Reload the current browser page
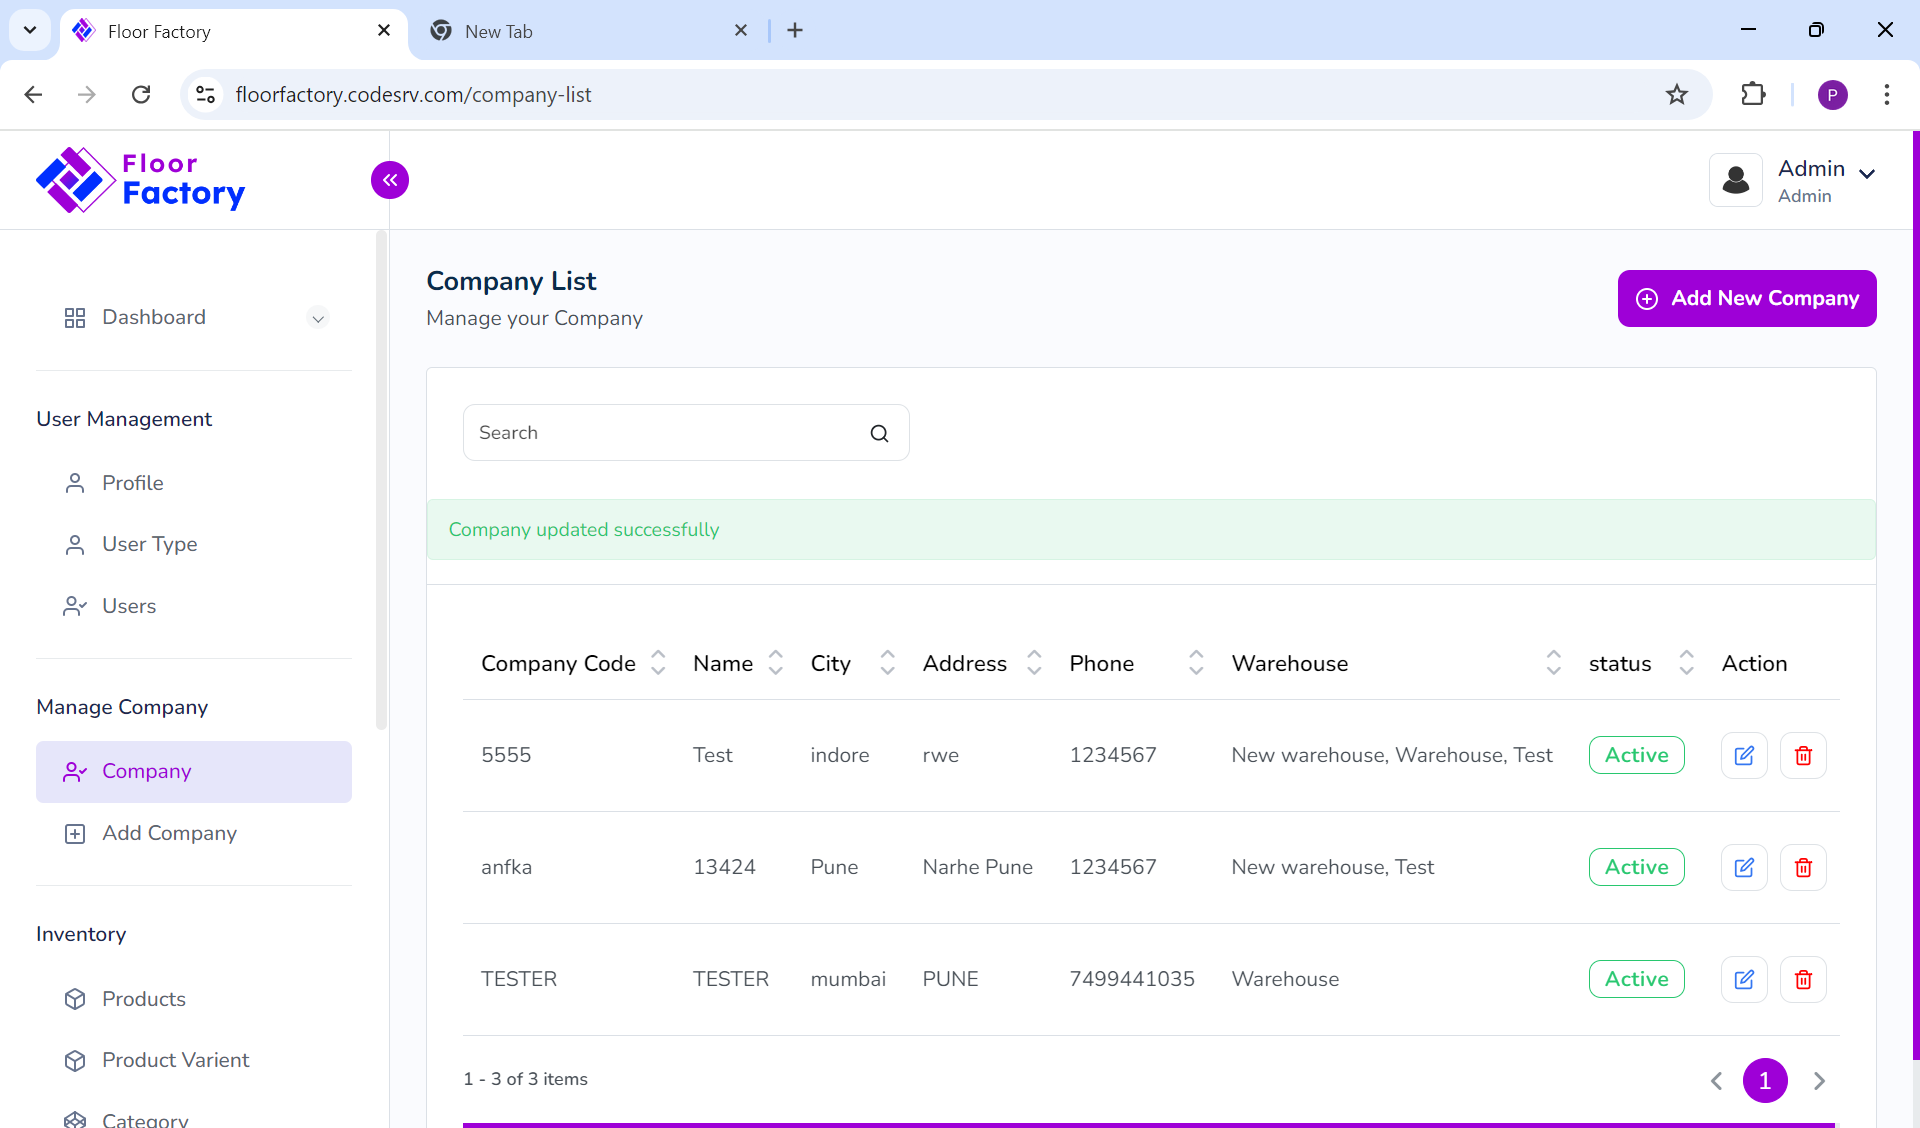1920x1128 pixels. 141,94
